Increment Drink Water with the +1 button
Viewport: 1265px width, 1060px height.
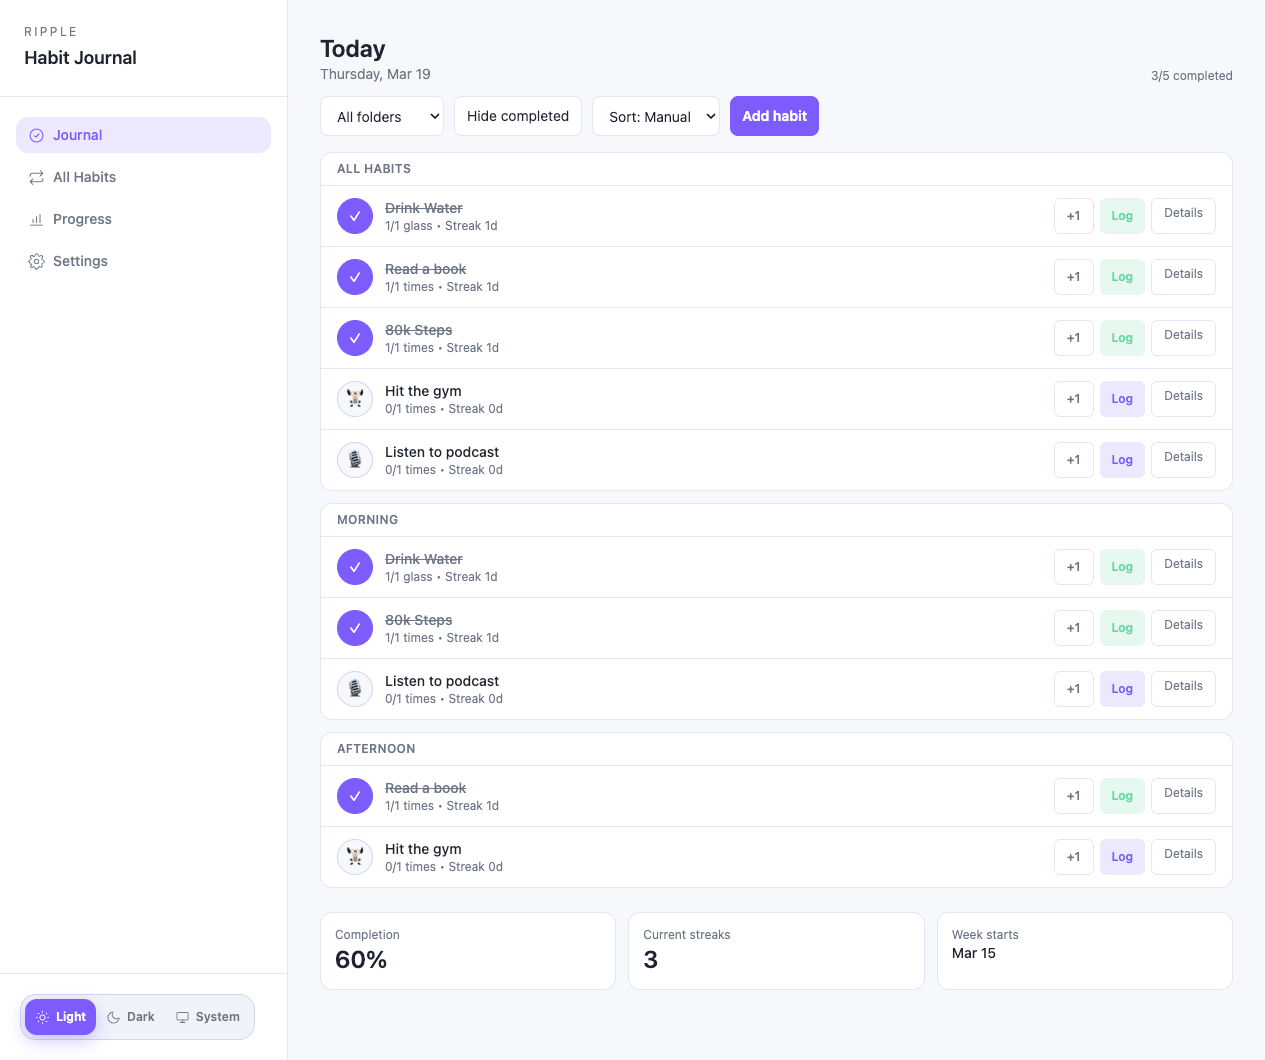1073,215
